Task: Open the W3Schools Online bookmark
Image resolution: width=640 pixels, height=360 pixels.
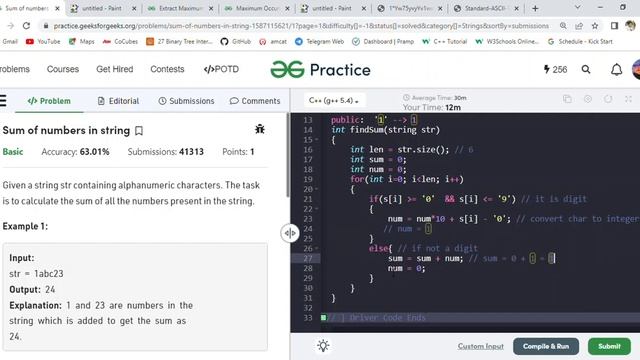Action: 507,42
